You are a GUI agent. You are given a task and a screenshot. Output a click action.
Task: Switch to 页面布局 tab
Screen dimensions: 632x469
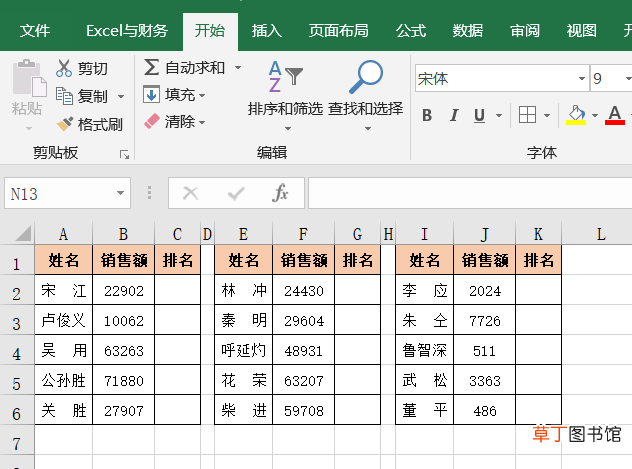[x=339, y=31]
